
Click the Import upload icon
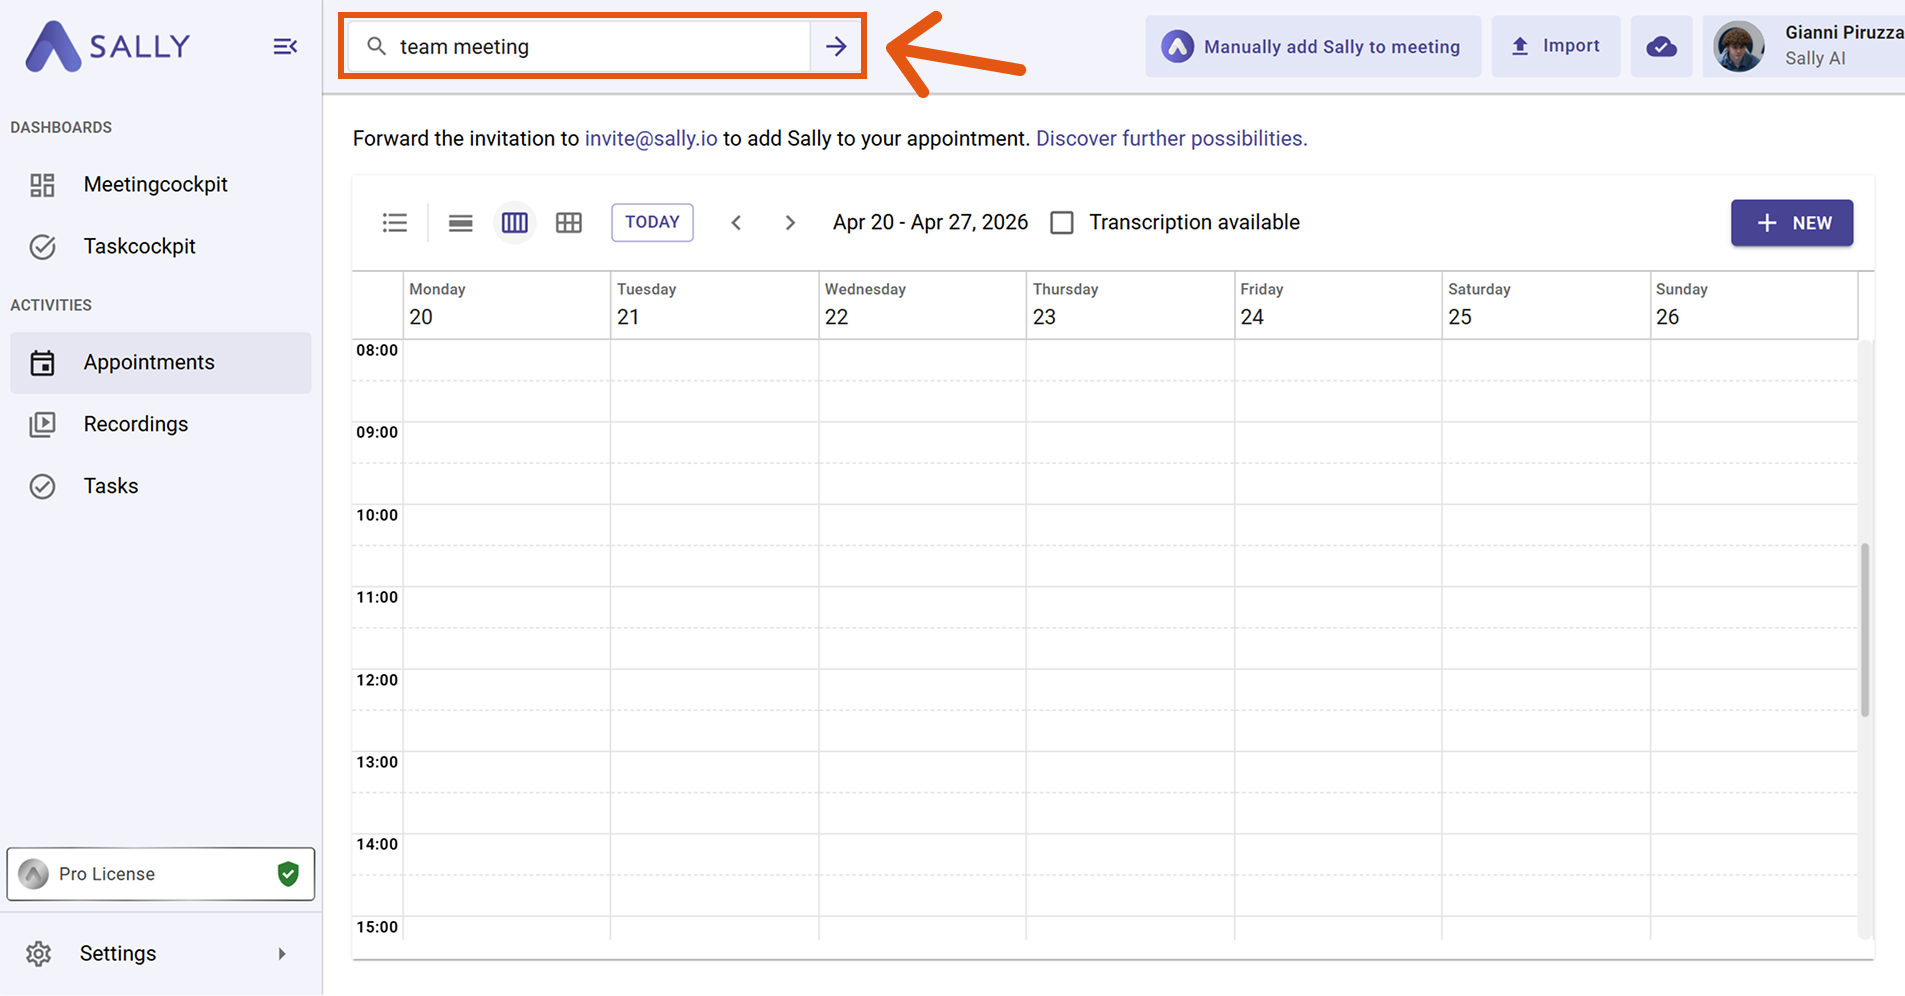click(x=1520, y=45)
